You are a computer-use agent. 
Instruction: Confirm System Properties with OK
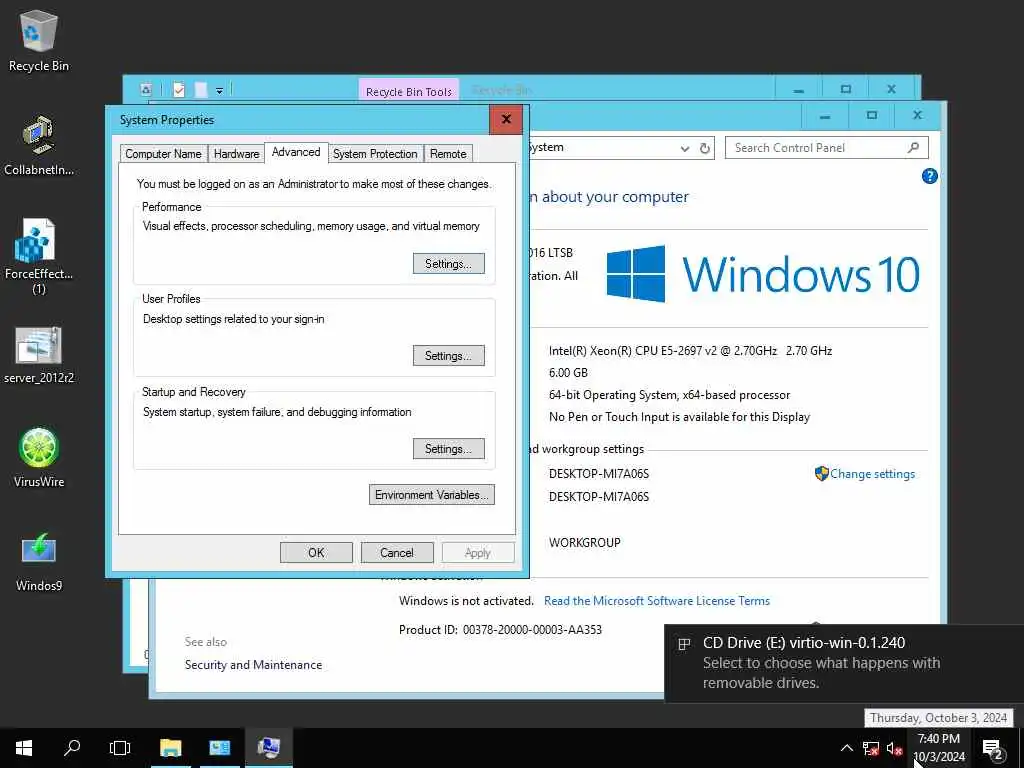click(x=316, y=552)
